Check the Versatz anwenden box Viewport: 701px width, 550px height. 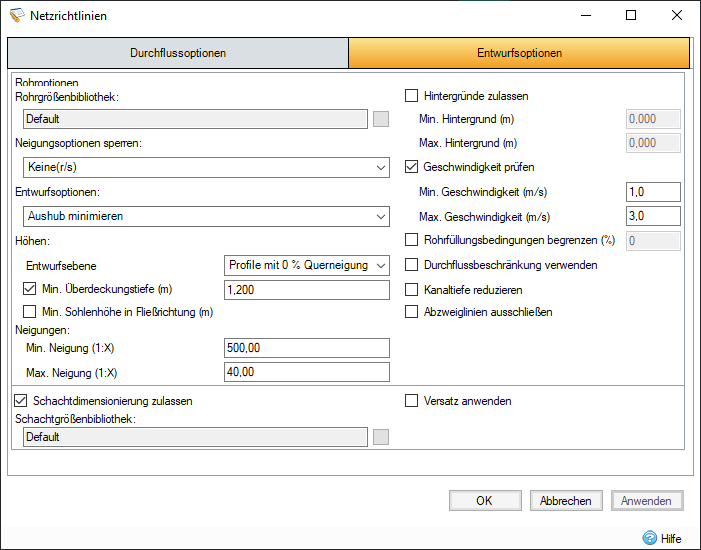point(411,401)
